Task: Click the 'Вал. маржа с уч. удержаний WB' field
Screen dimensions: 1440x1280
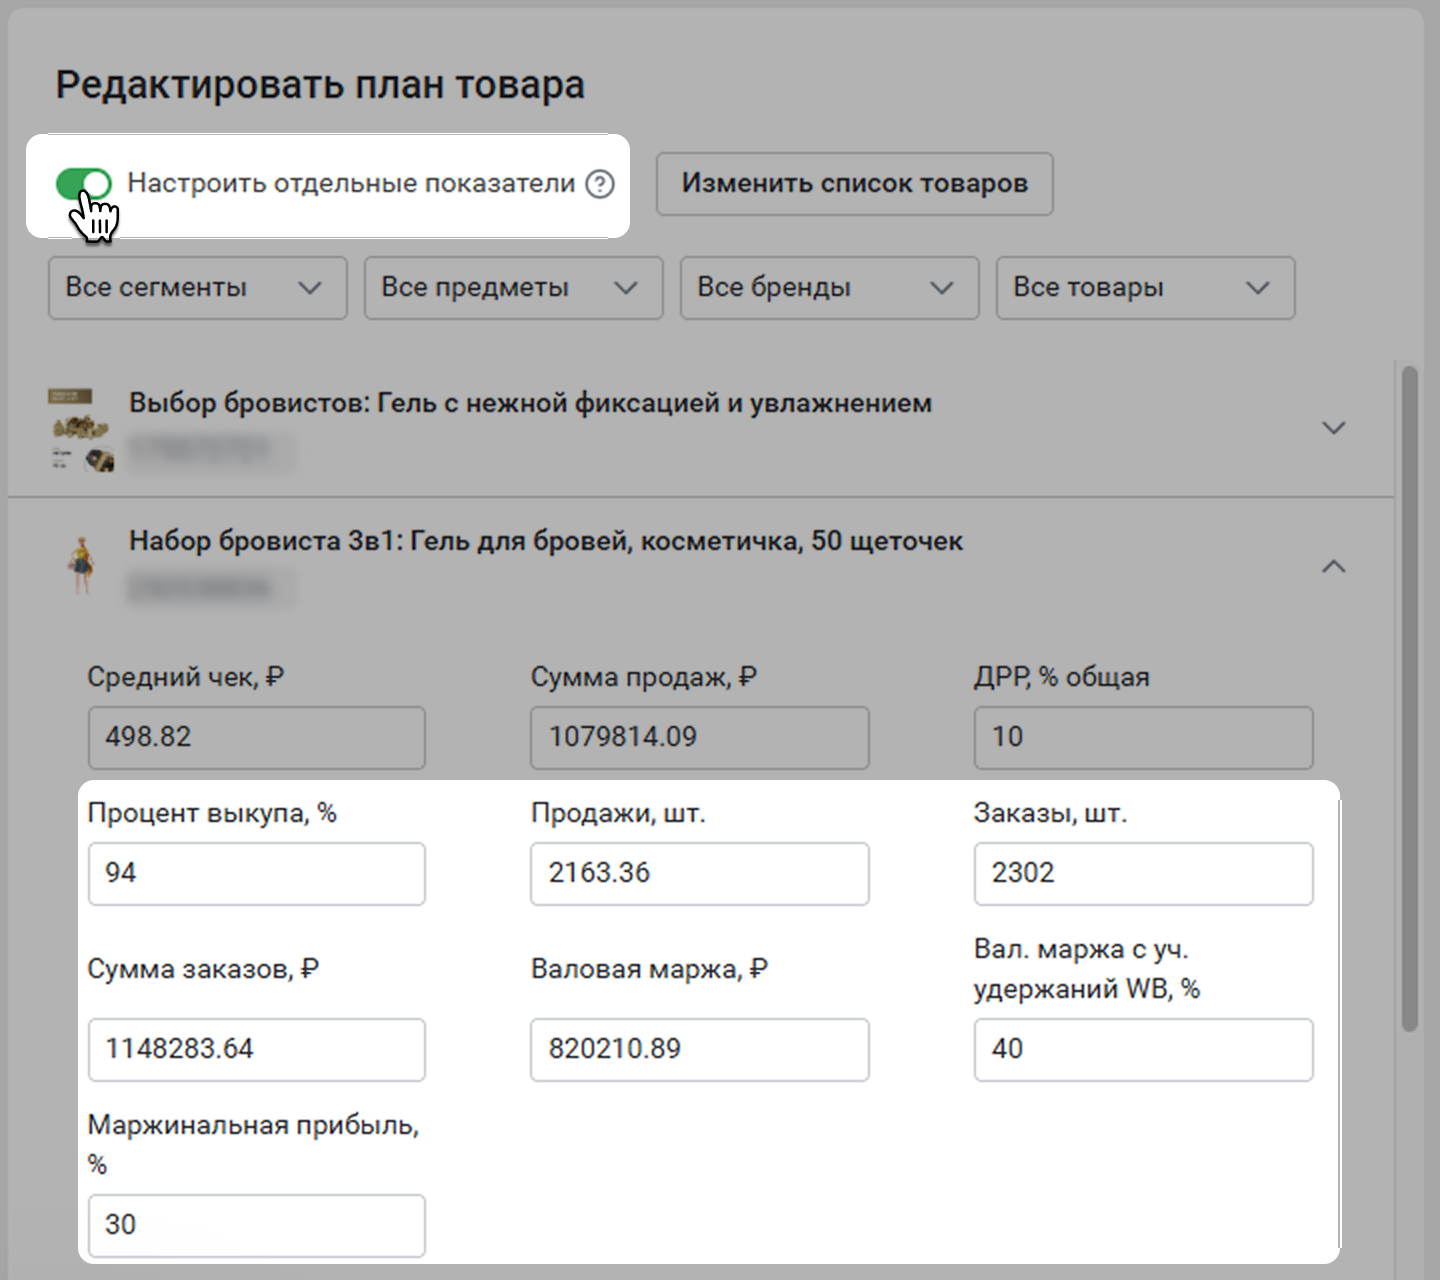Action: [x=1143, y=1050]
